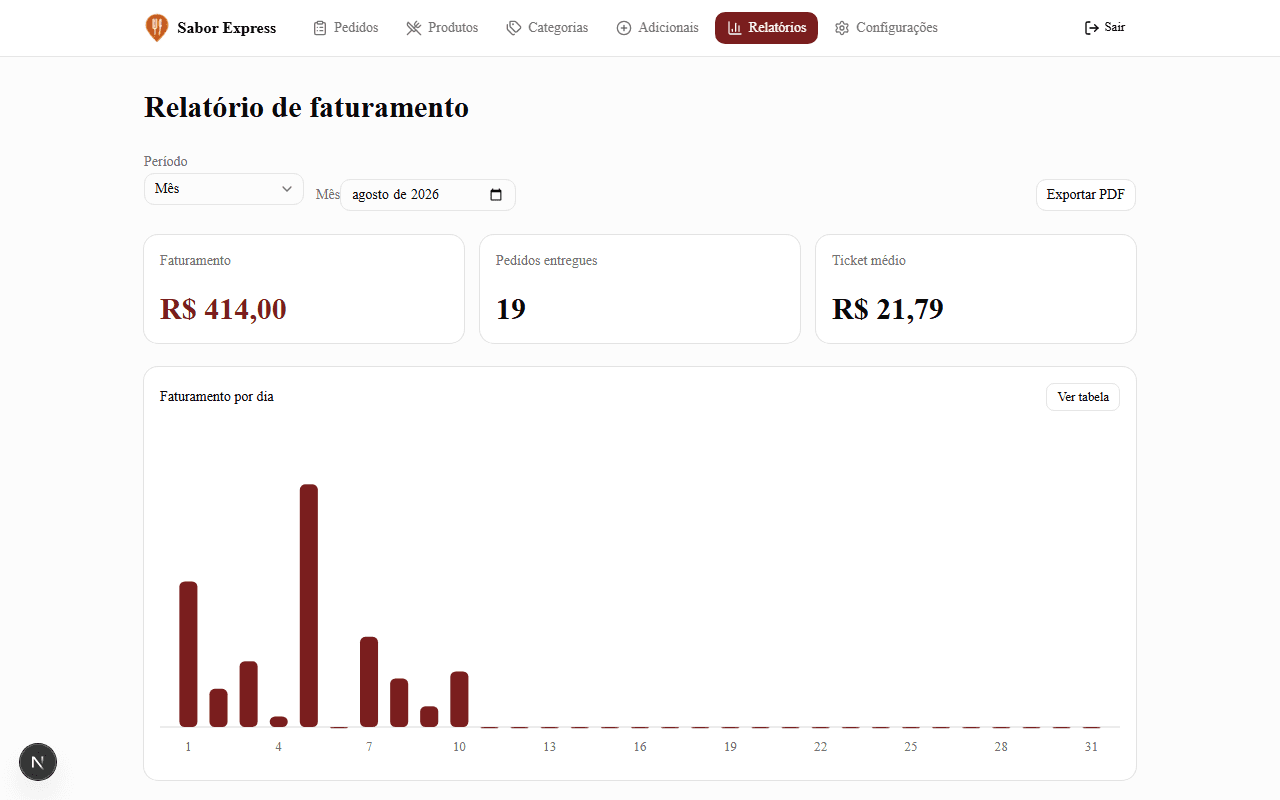1280x800 pixels.
Task: Click the chart bar for day 7
Action: [369, 682]
